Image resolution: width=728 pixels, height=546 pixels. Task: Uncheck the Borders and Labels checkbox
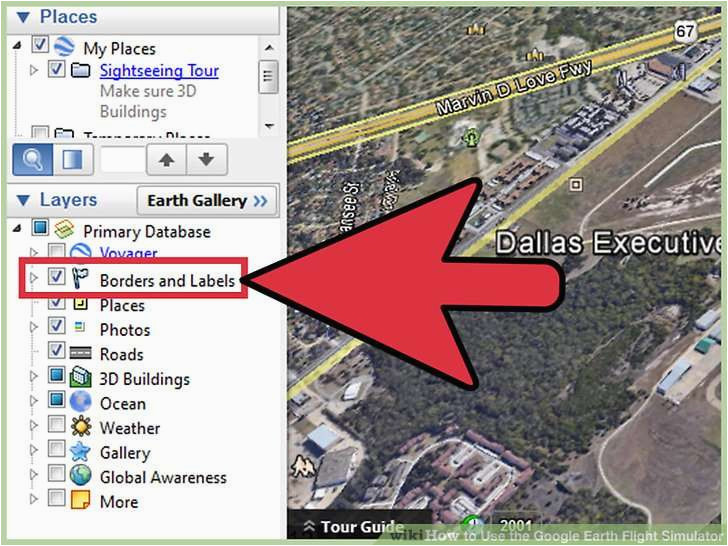(x=57, y=277)
